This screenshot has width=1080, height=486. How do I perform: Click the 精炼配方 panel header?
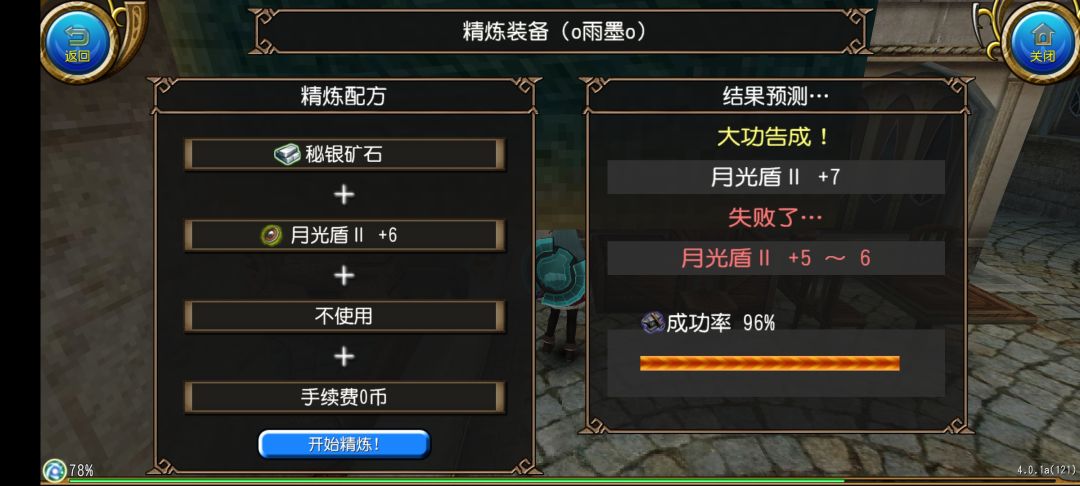coord(344,96)
